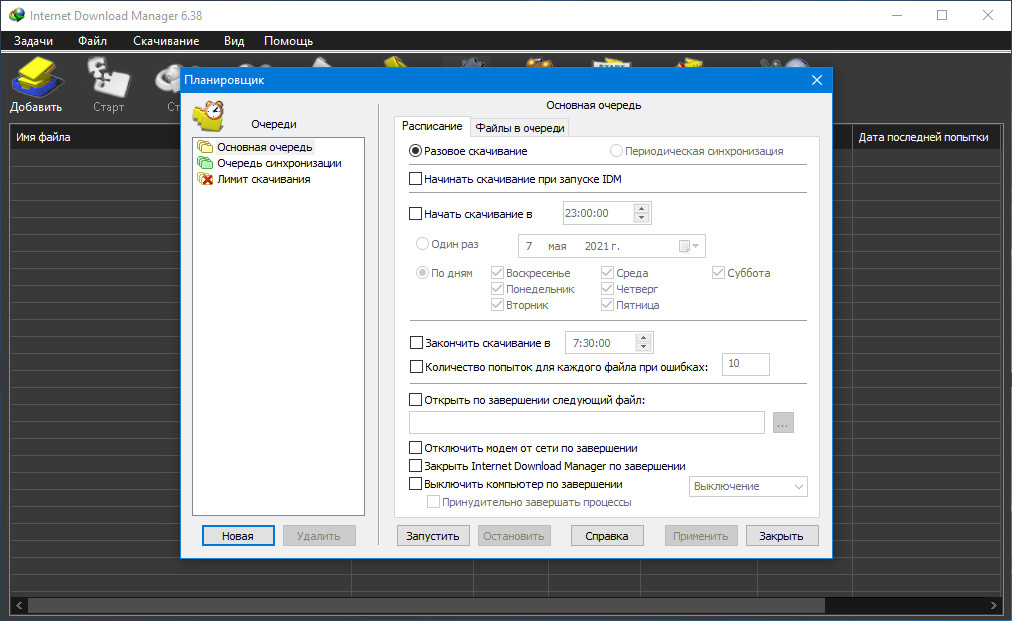1012x621 pixels.
Task: Tick Отключить модем от сети по завершении
Action: (416, 447)
